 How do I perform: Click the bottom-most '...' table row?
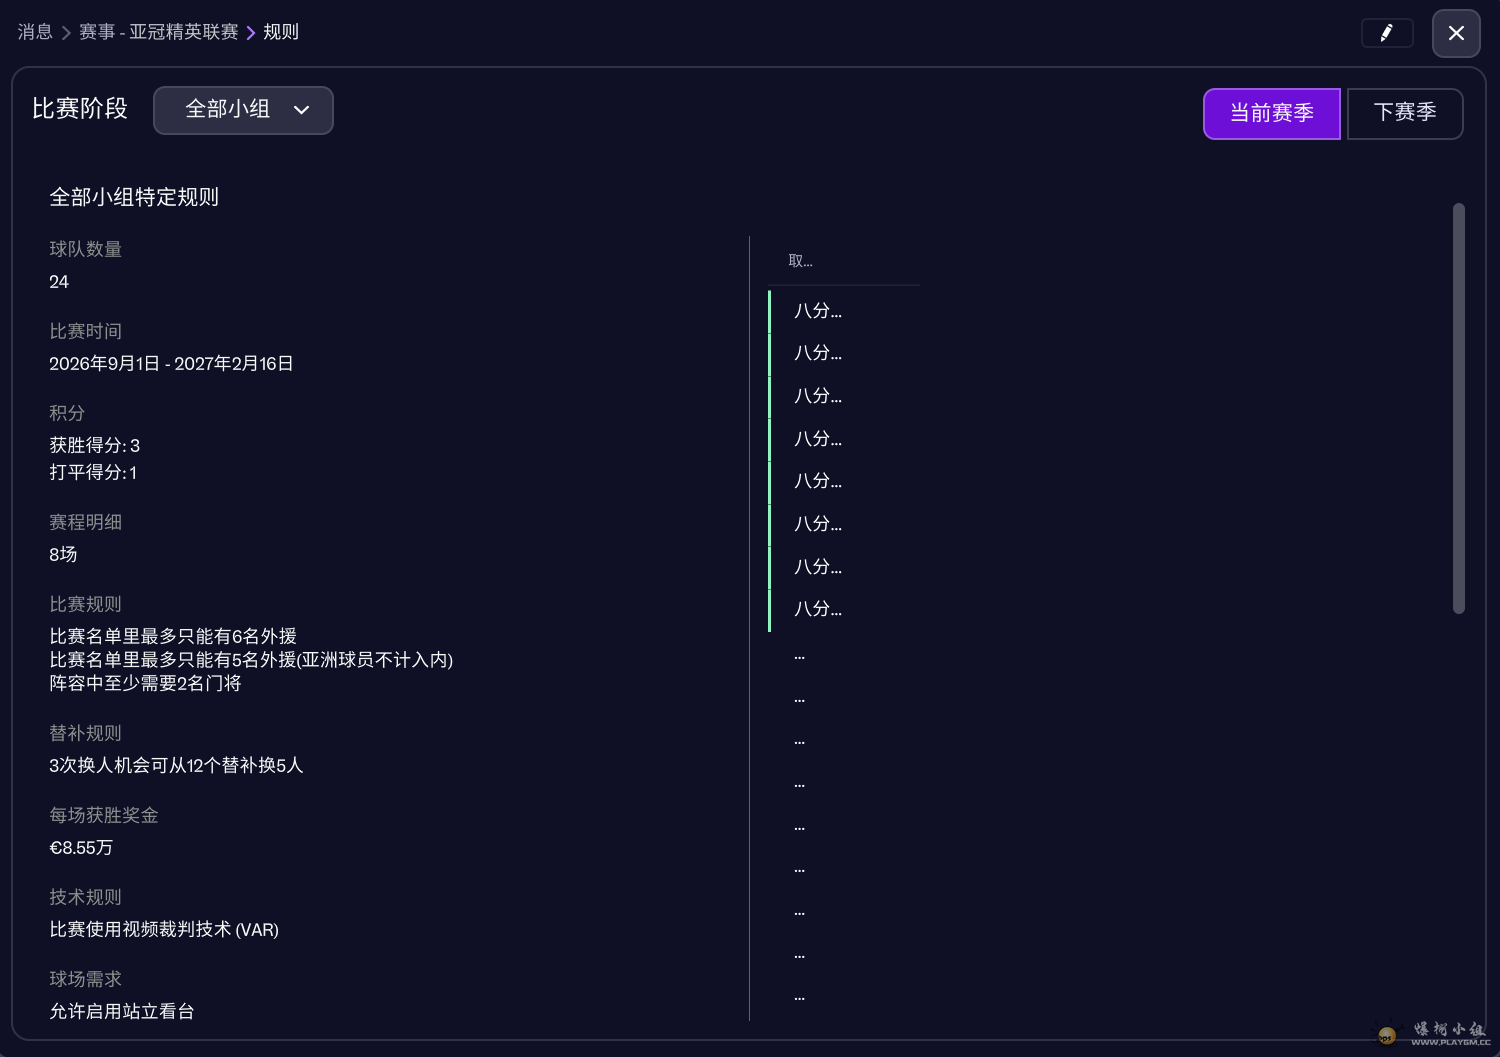pyautogui.click(x=800, y=997)
